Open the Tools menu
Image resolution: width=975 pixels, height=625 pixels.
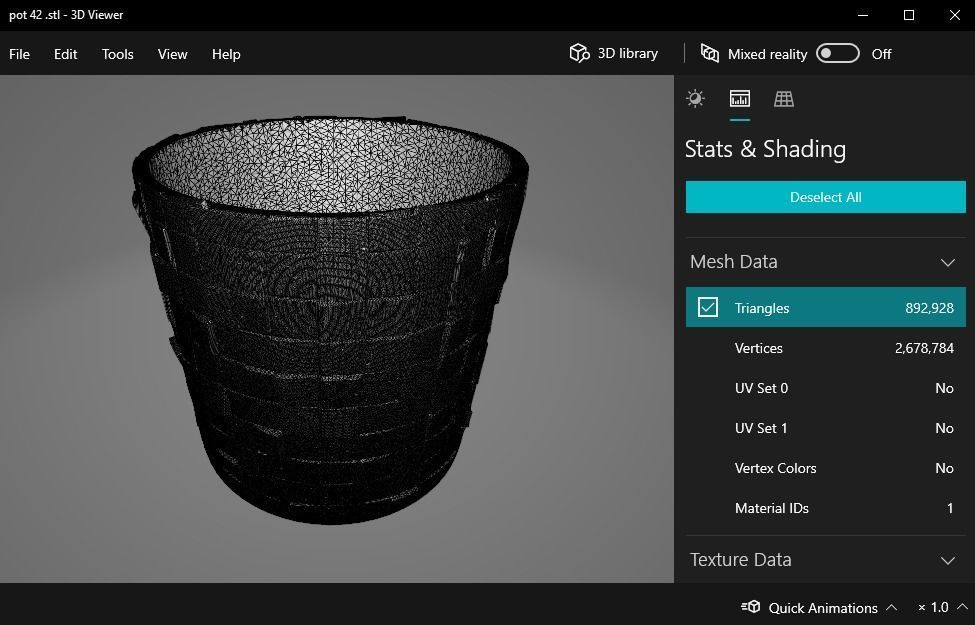pyautogui.click(x=117, y=54)
